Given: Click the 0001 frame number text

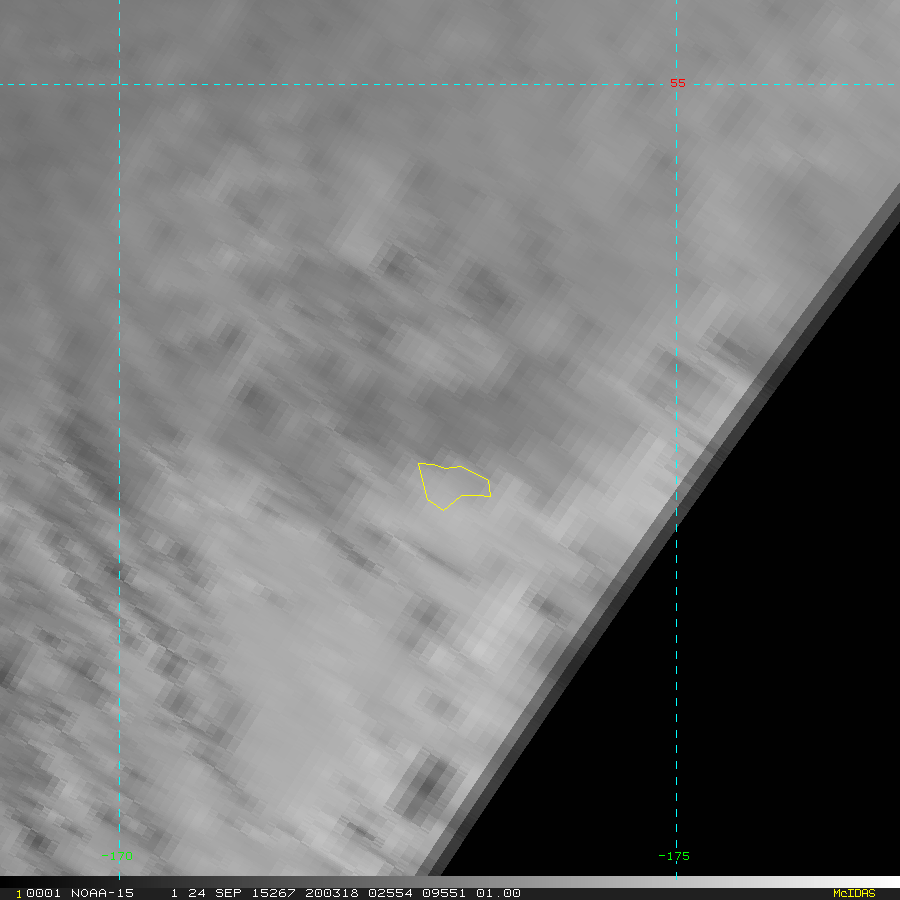Looking at the screenshot, I should pyautogui.click(x=44, y=893).
